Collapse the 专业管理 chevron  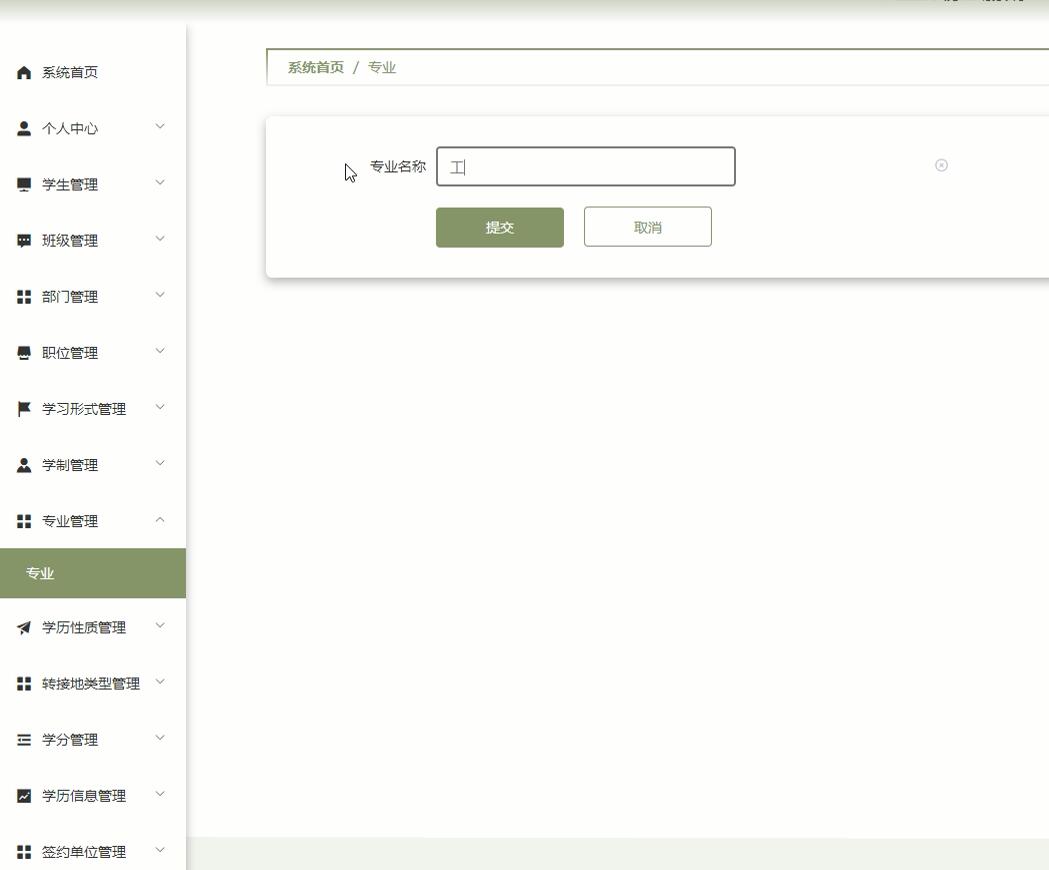[160, 519]
